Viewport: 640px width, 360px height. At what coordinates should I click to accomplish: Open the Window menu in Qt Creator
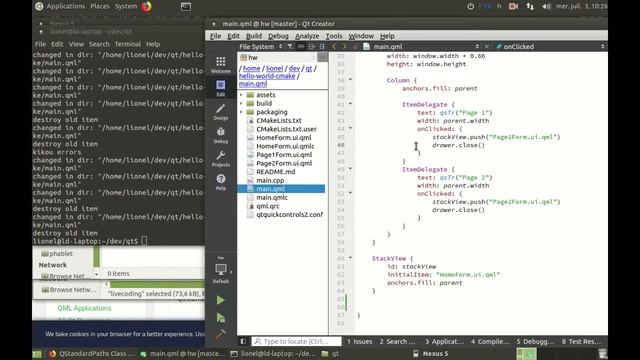pos(361,36)
